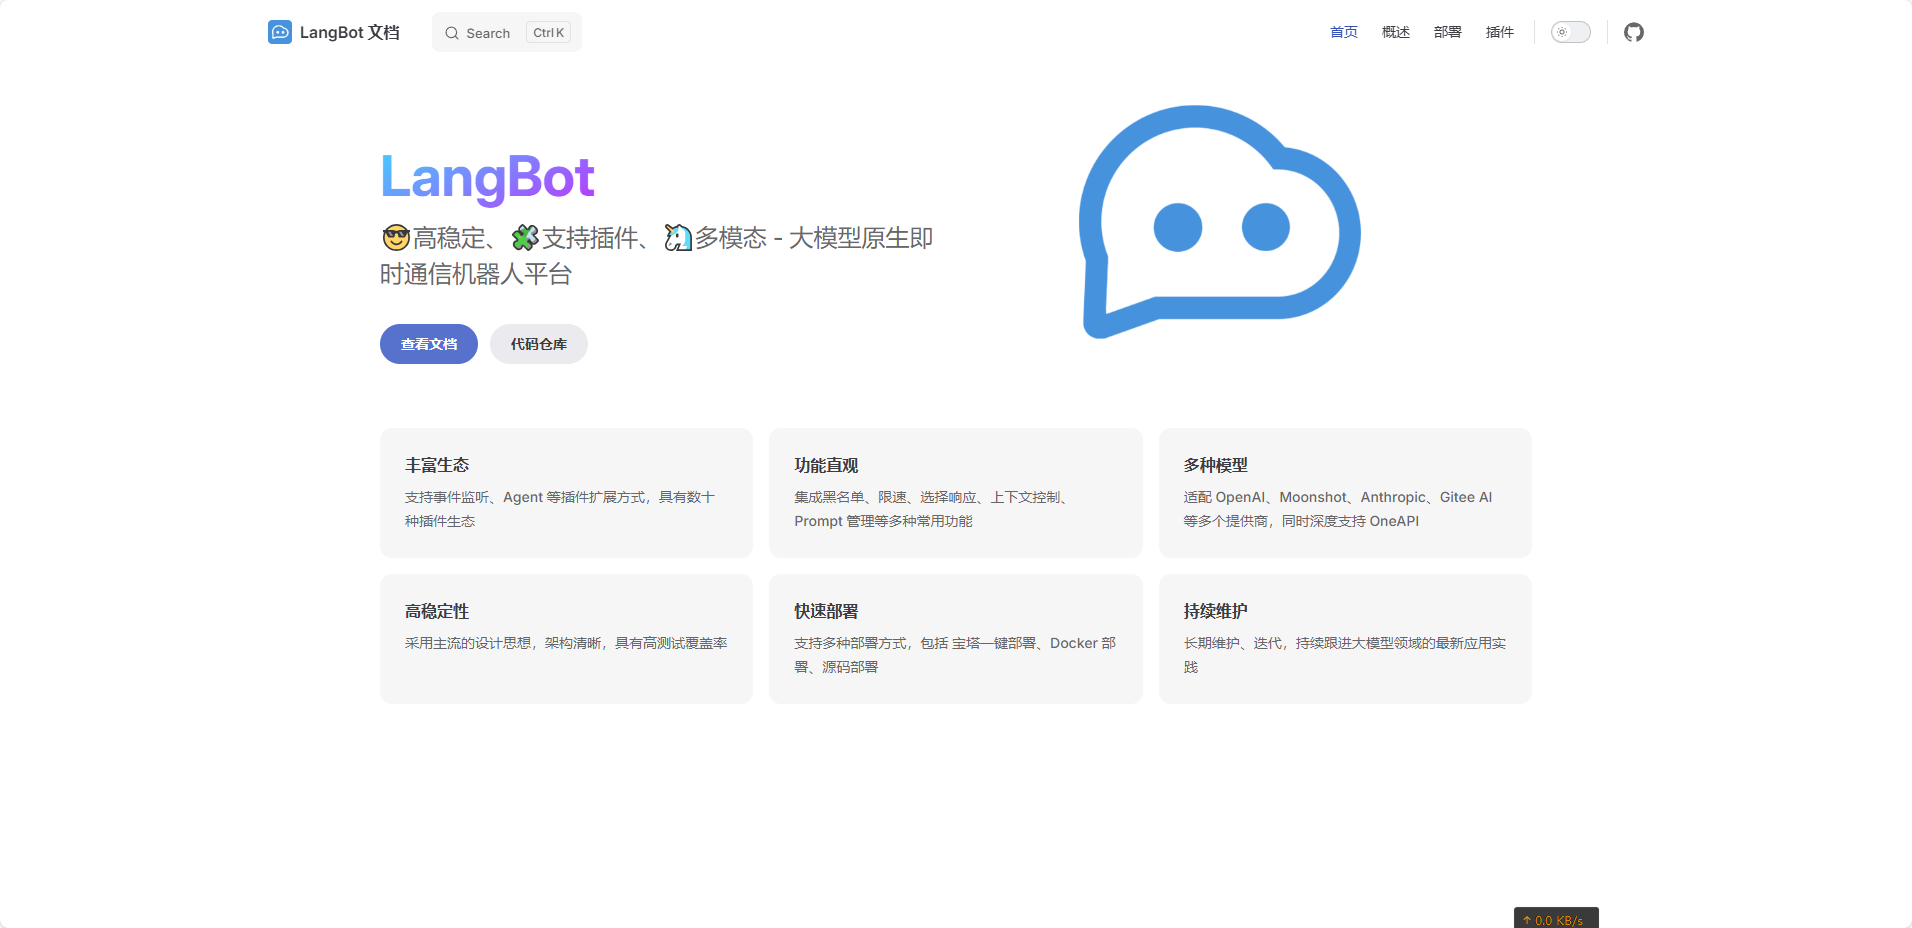The height and width of the screenshot is (928, 1912).
Task: Select the 持续维护 feature card
Action: (1344, 639)
